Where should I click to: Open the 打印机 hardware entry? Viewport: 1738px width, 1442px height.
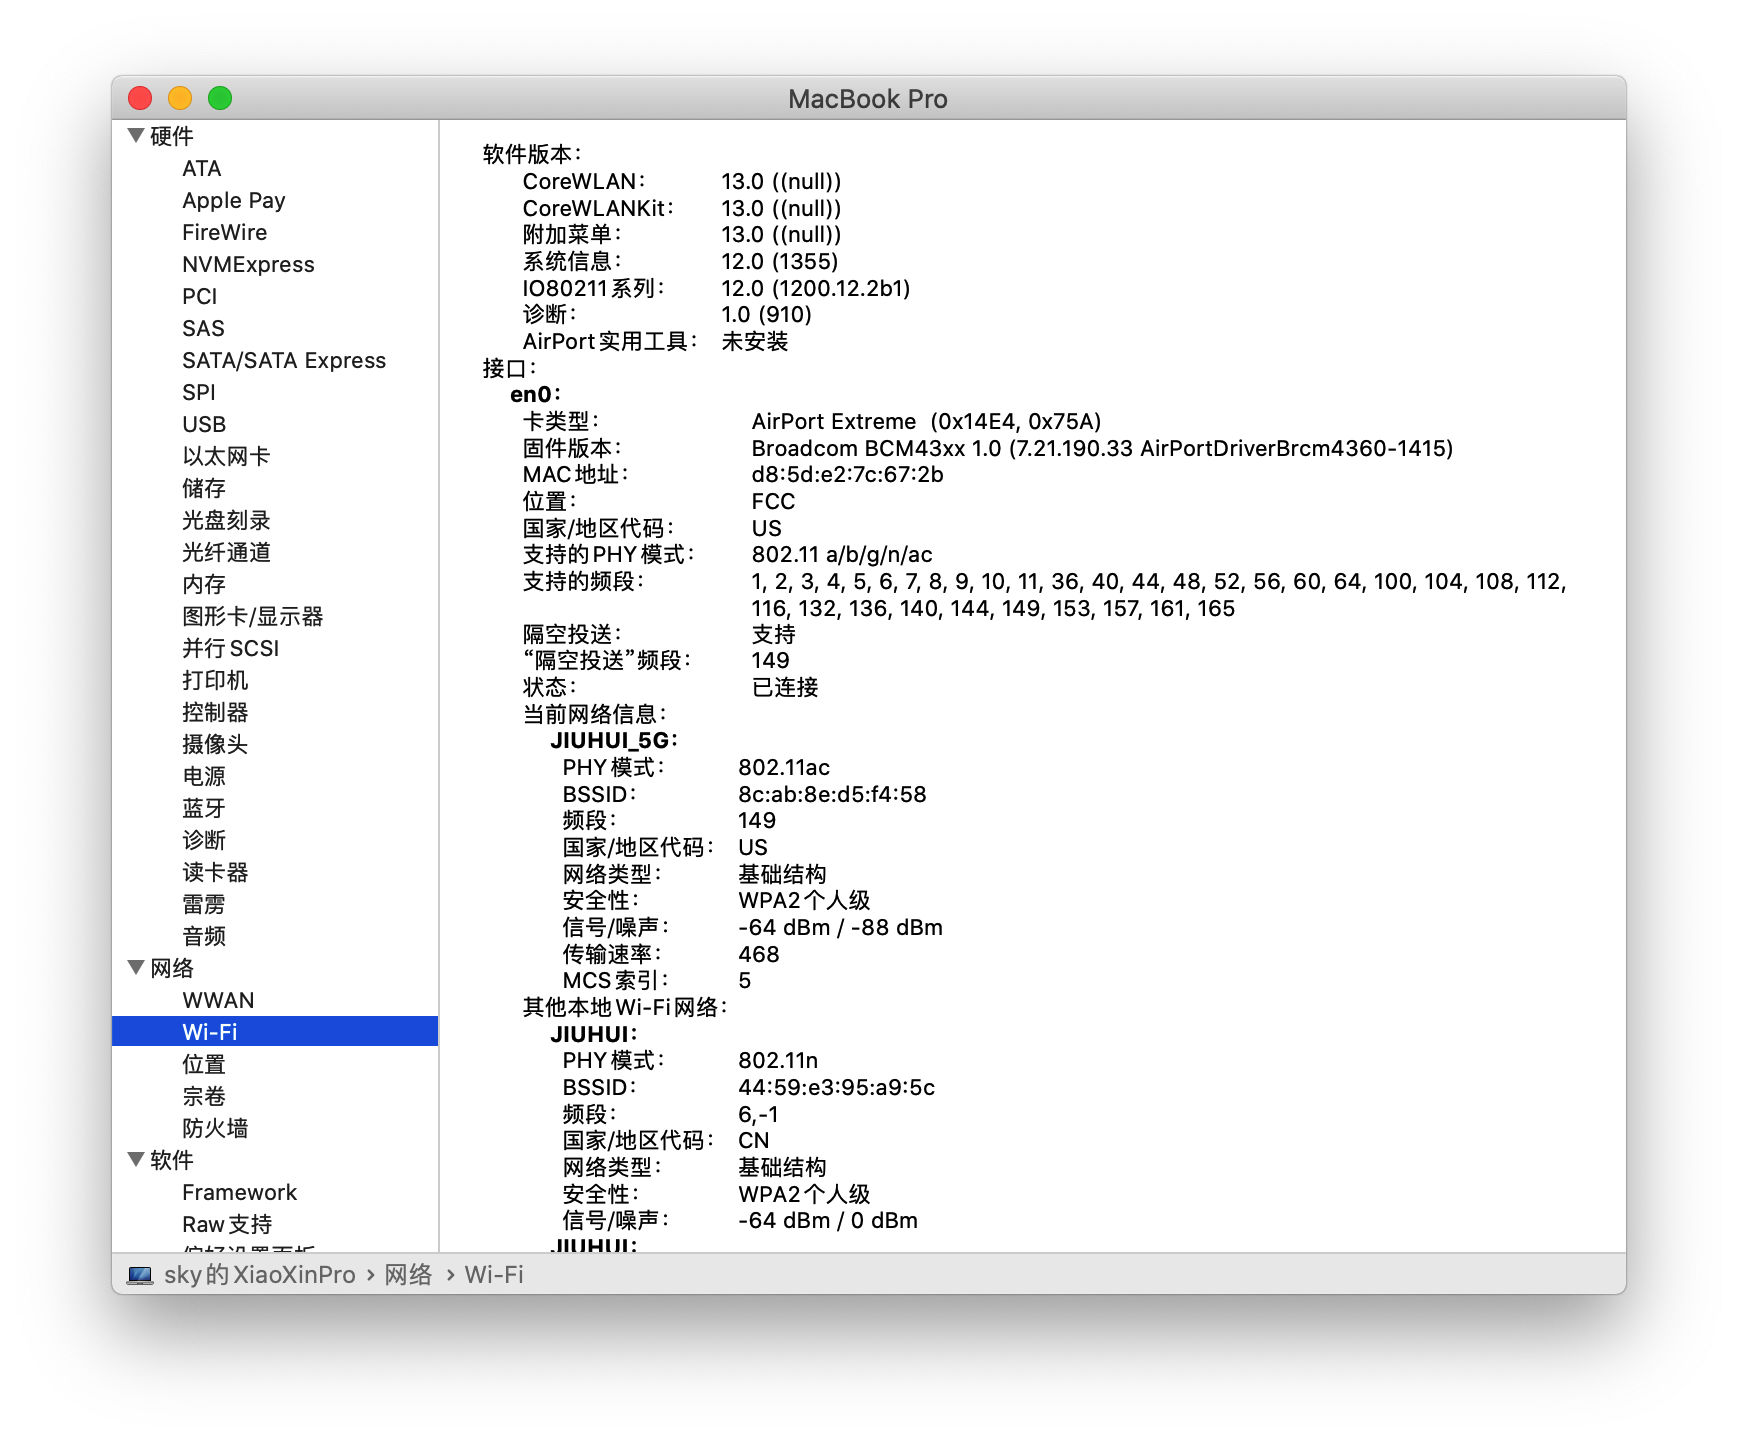[215, 680]
